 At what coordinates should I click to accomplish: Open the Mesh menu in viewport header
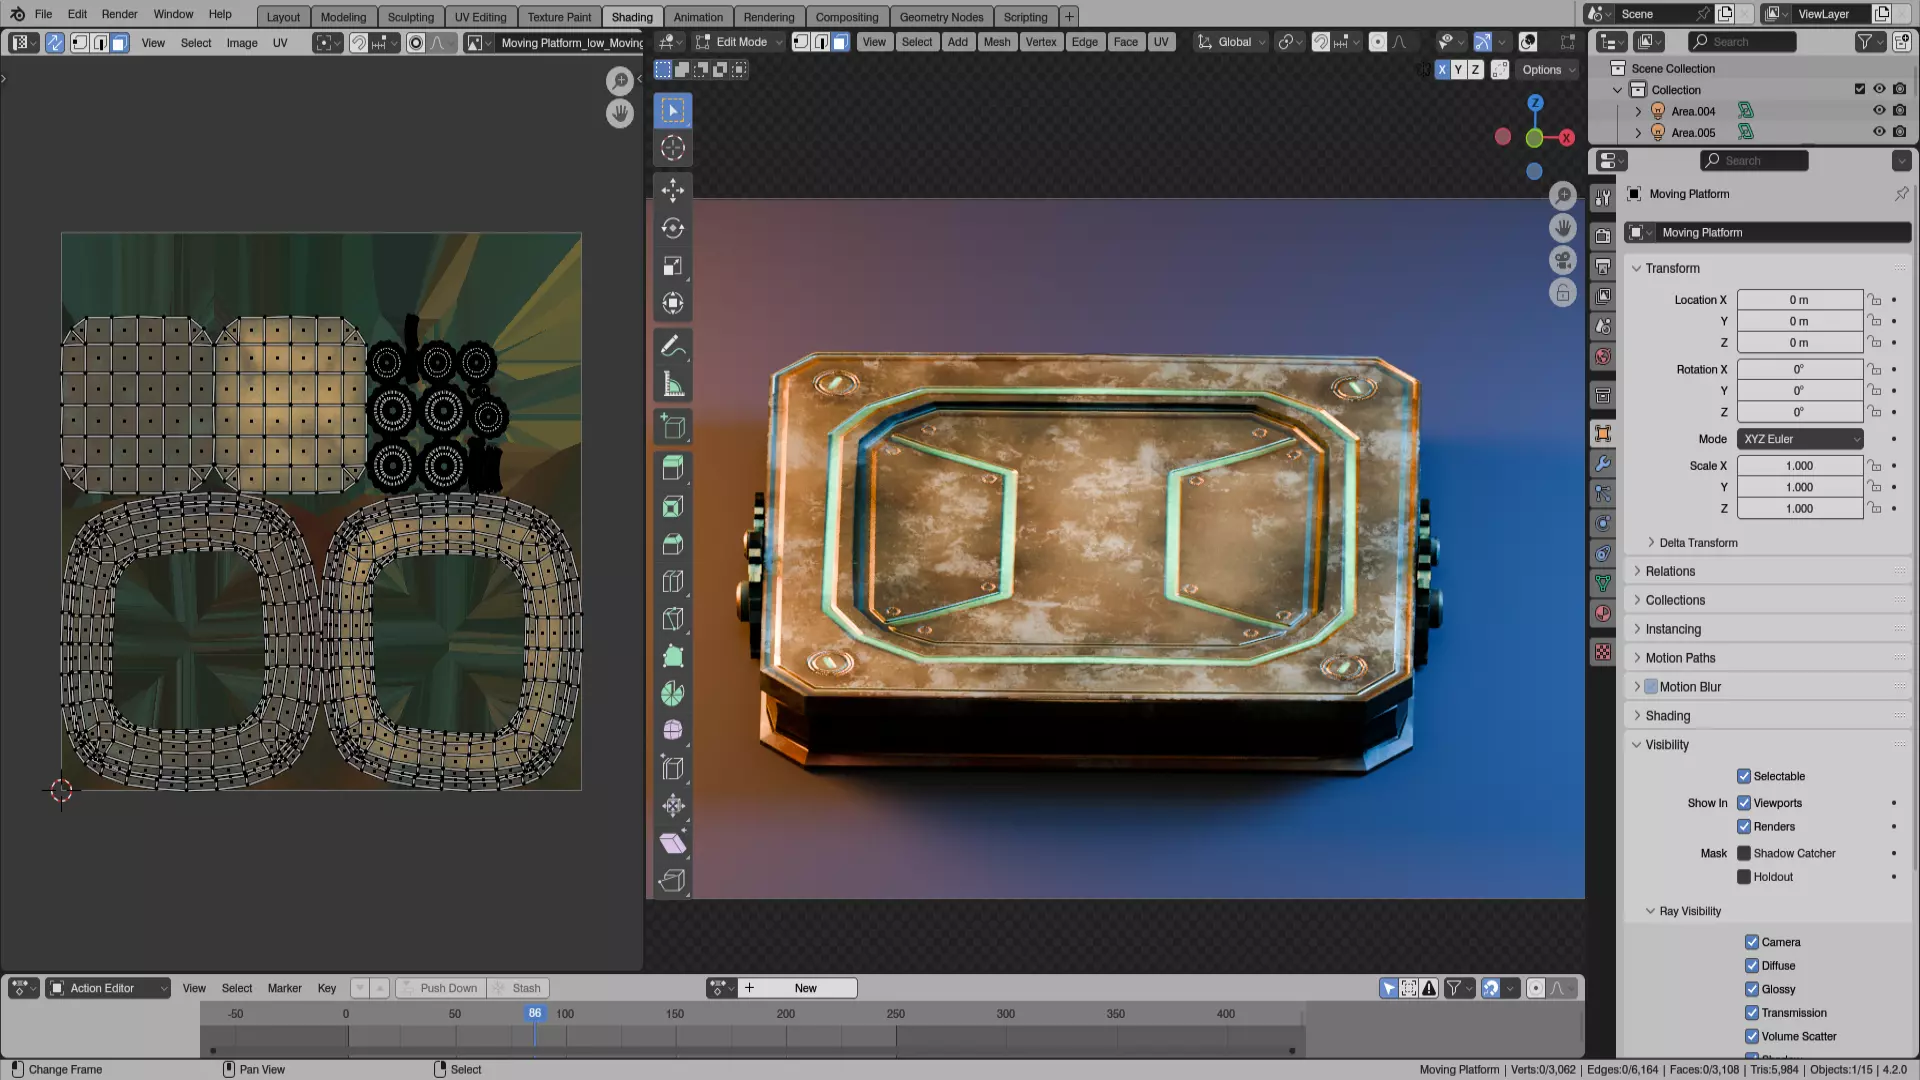[x=996, y=42]
